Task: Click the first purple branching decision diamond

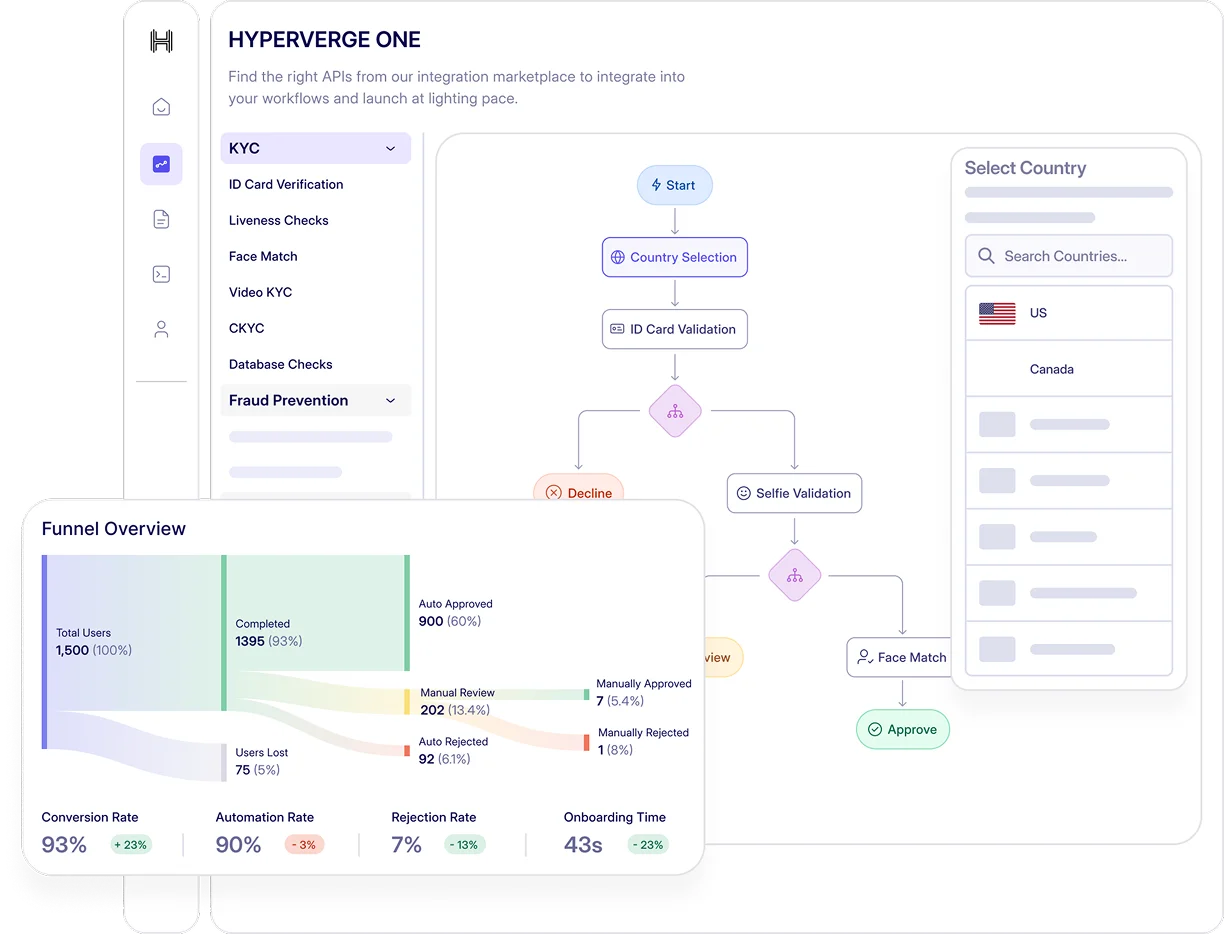Action: [675, 411]
